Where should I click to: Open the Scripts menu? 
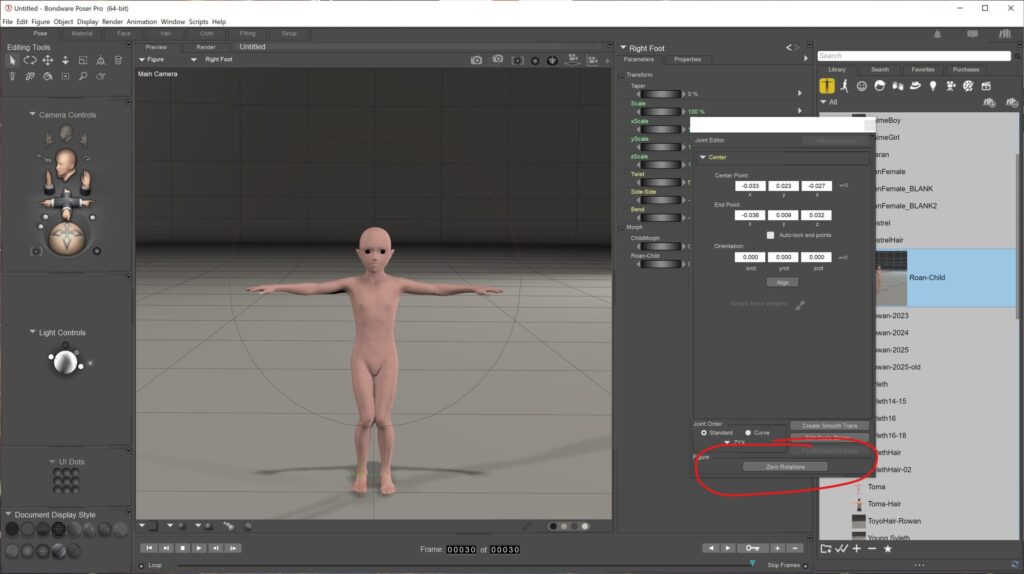tap(199, 22)
